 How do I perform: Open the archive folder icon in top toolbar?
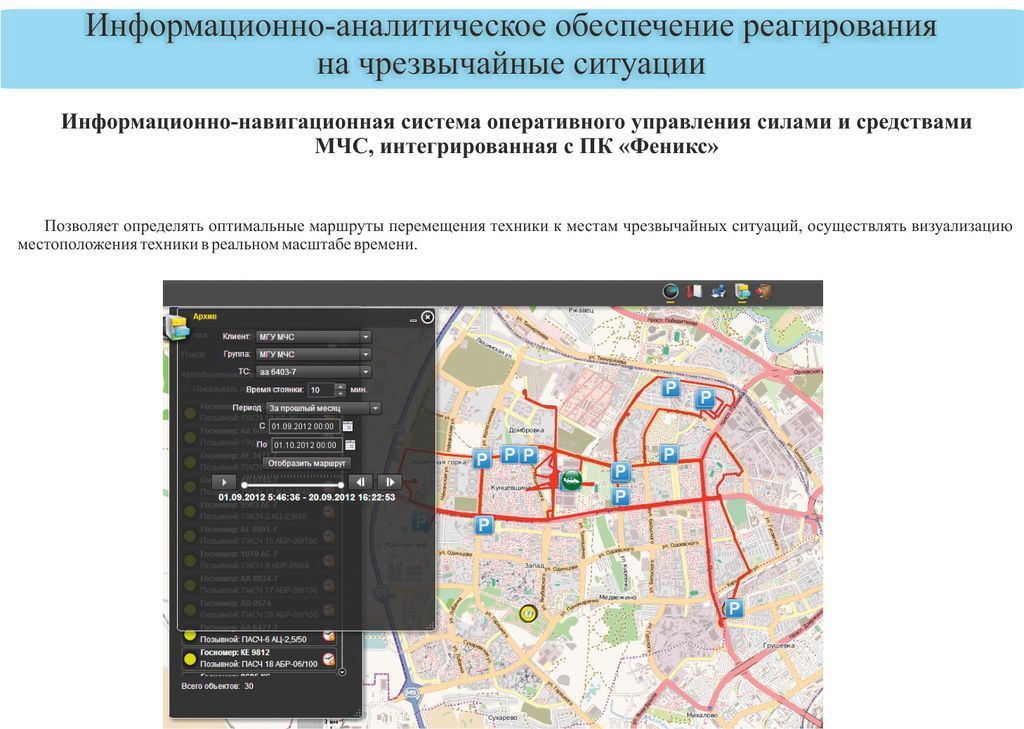(742, 291)
